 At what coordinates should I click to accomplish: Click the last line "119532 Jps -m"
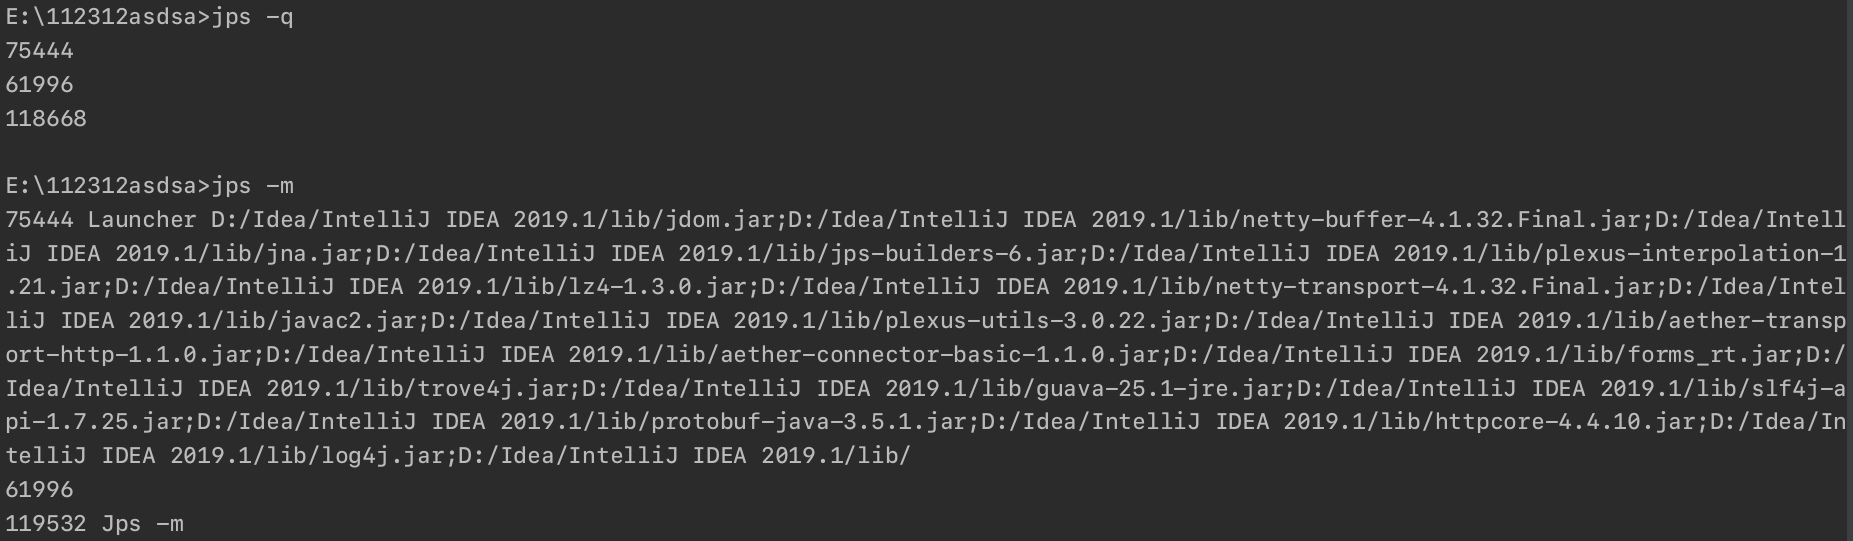coord(95,524)
